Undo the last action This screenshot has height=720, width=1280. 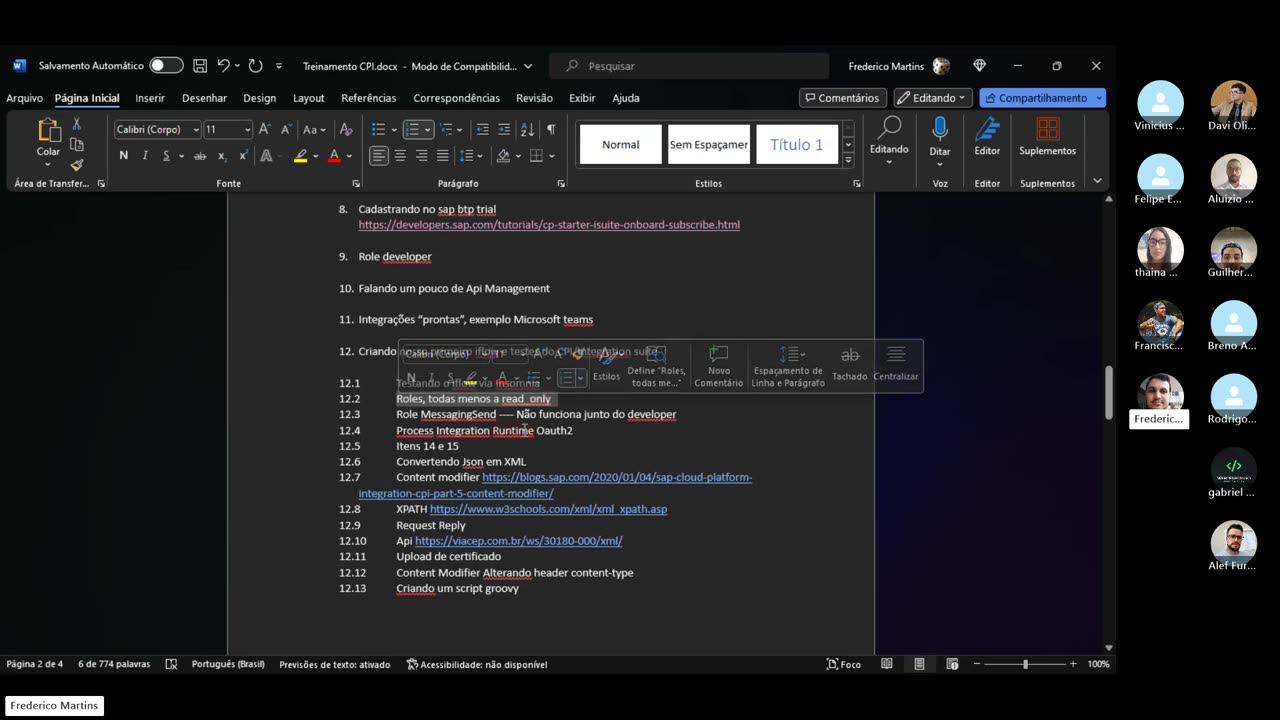point(224,66)
